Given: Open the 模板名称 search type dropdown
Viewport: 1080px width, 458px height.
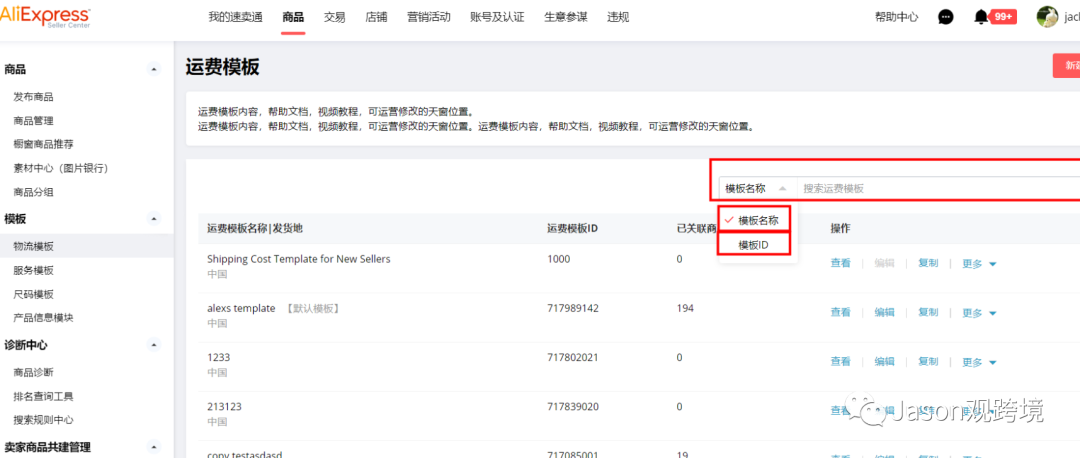Looking at the screenshot, I should 756,188.
